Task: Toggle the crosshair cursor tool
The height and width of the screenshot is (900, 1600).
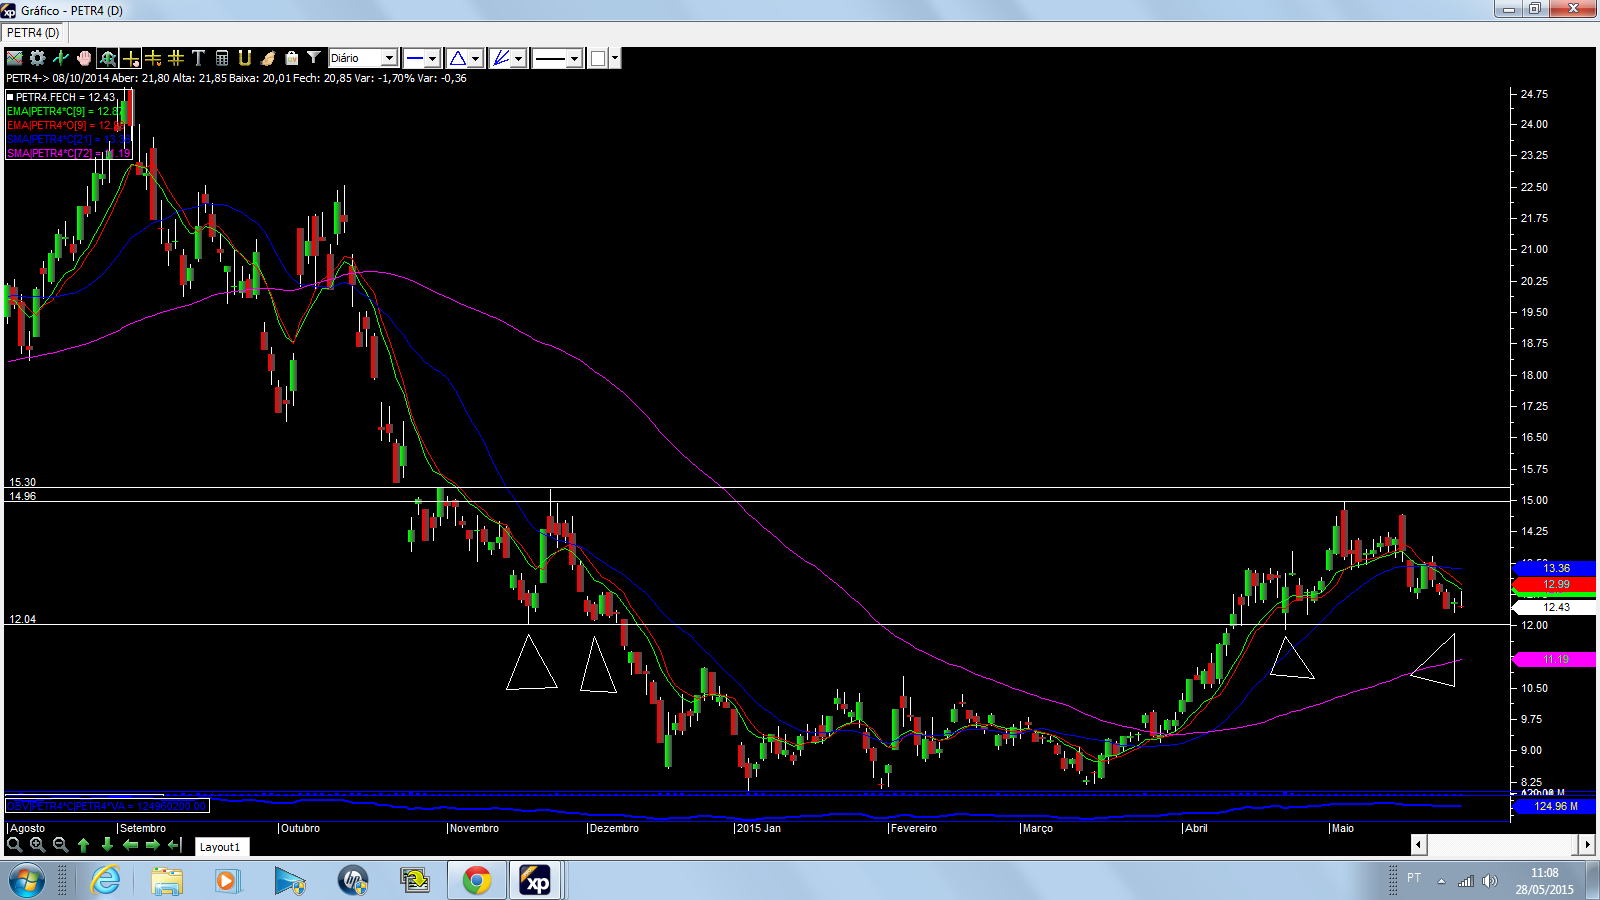Action: tap(130, 58)
